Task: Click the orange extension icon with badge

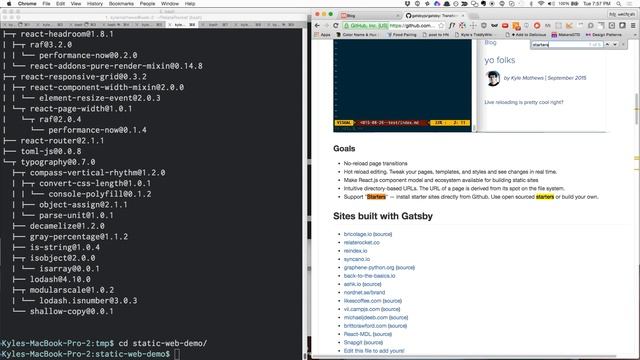Action: [x=516, y=26]
